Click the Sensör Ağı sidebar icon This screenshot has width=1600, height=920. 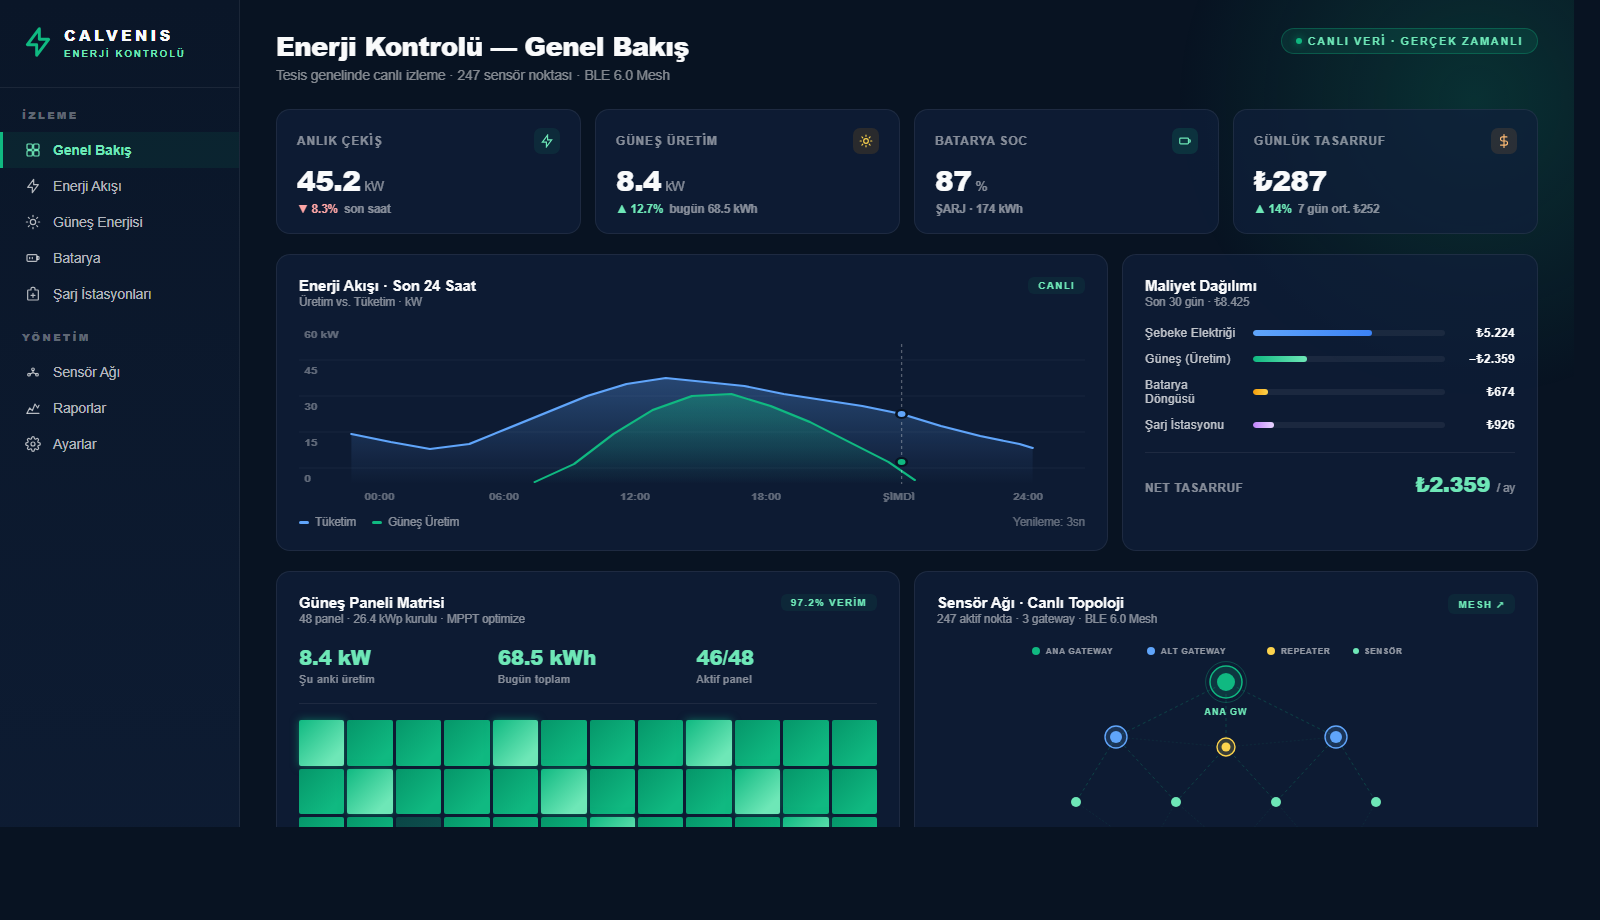tap(33, 372)
